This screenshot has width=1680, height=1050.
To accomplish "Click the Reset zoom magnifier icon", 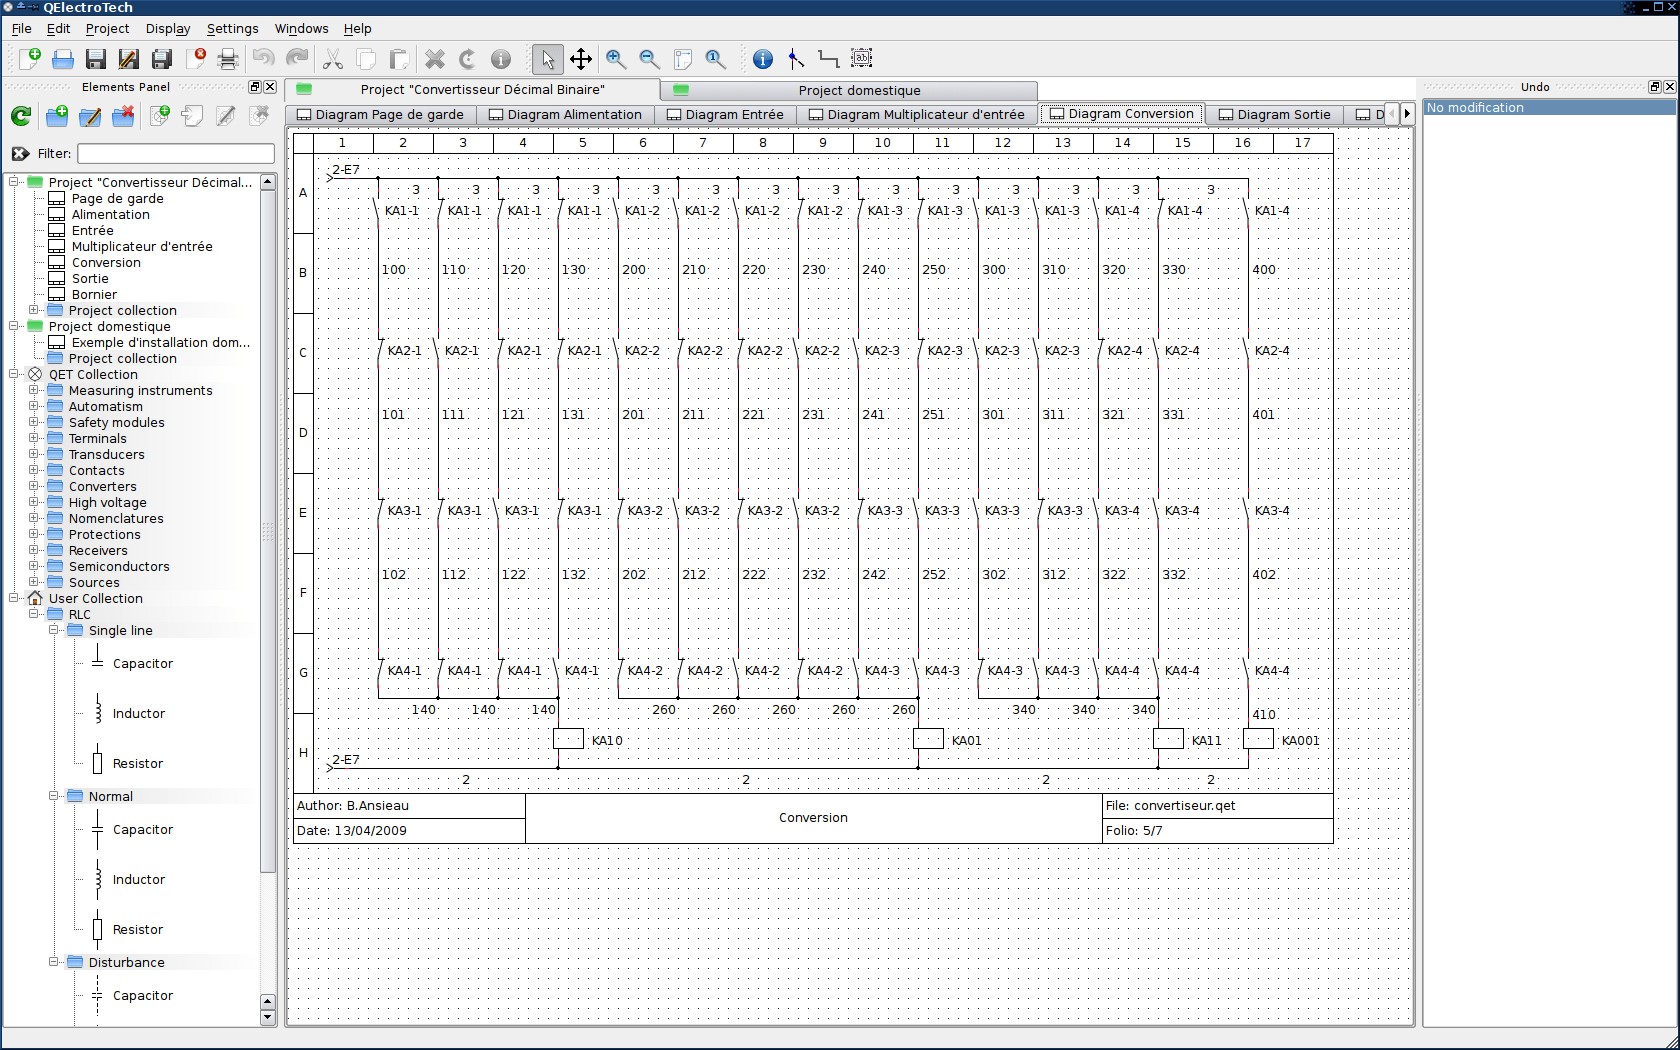I will (x=715, y=59).
